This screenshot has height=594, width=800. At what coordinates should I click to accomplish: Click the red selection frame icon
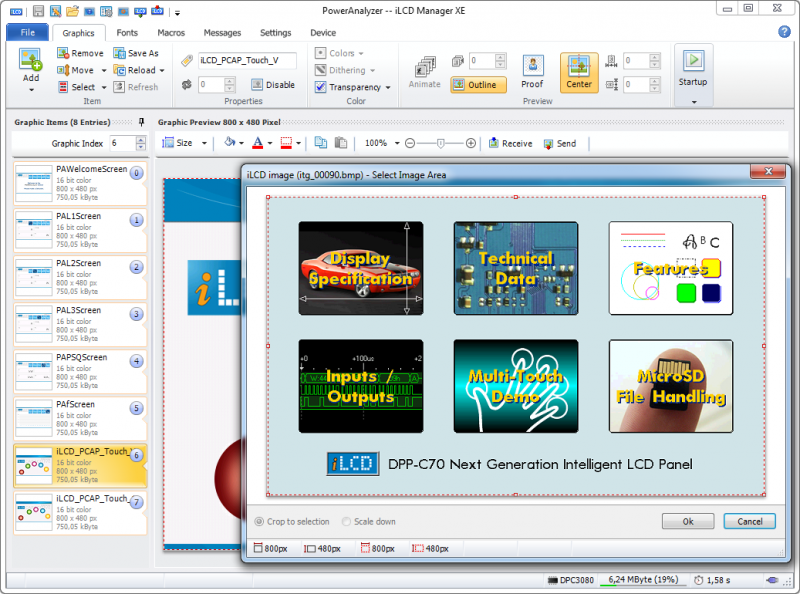(x=286, y=143)
